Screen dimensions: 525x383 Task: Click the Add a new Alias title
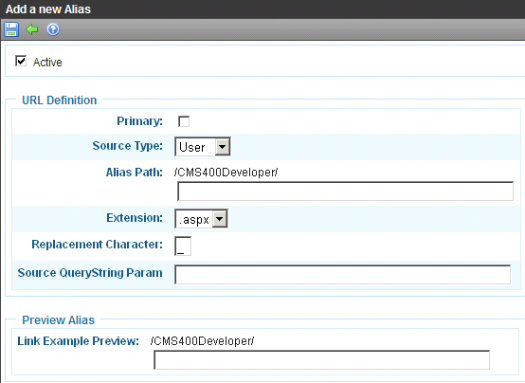click(x=48, y=9)
